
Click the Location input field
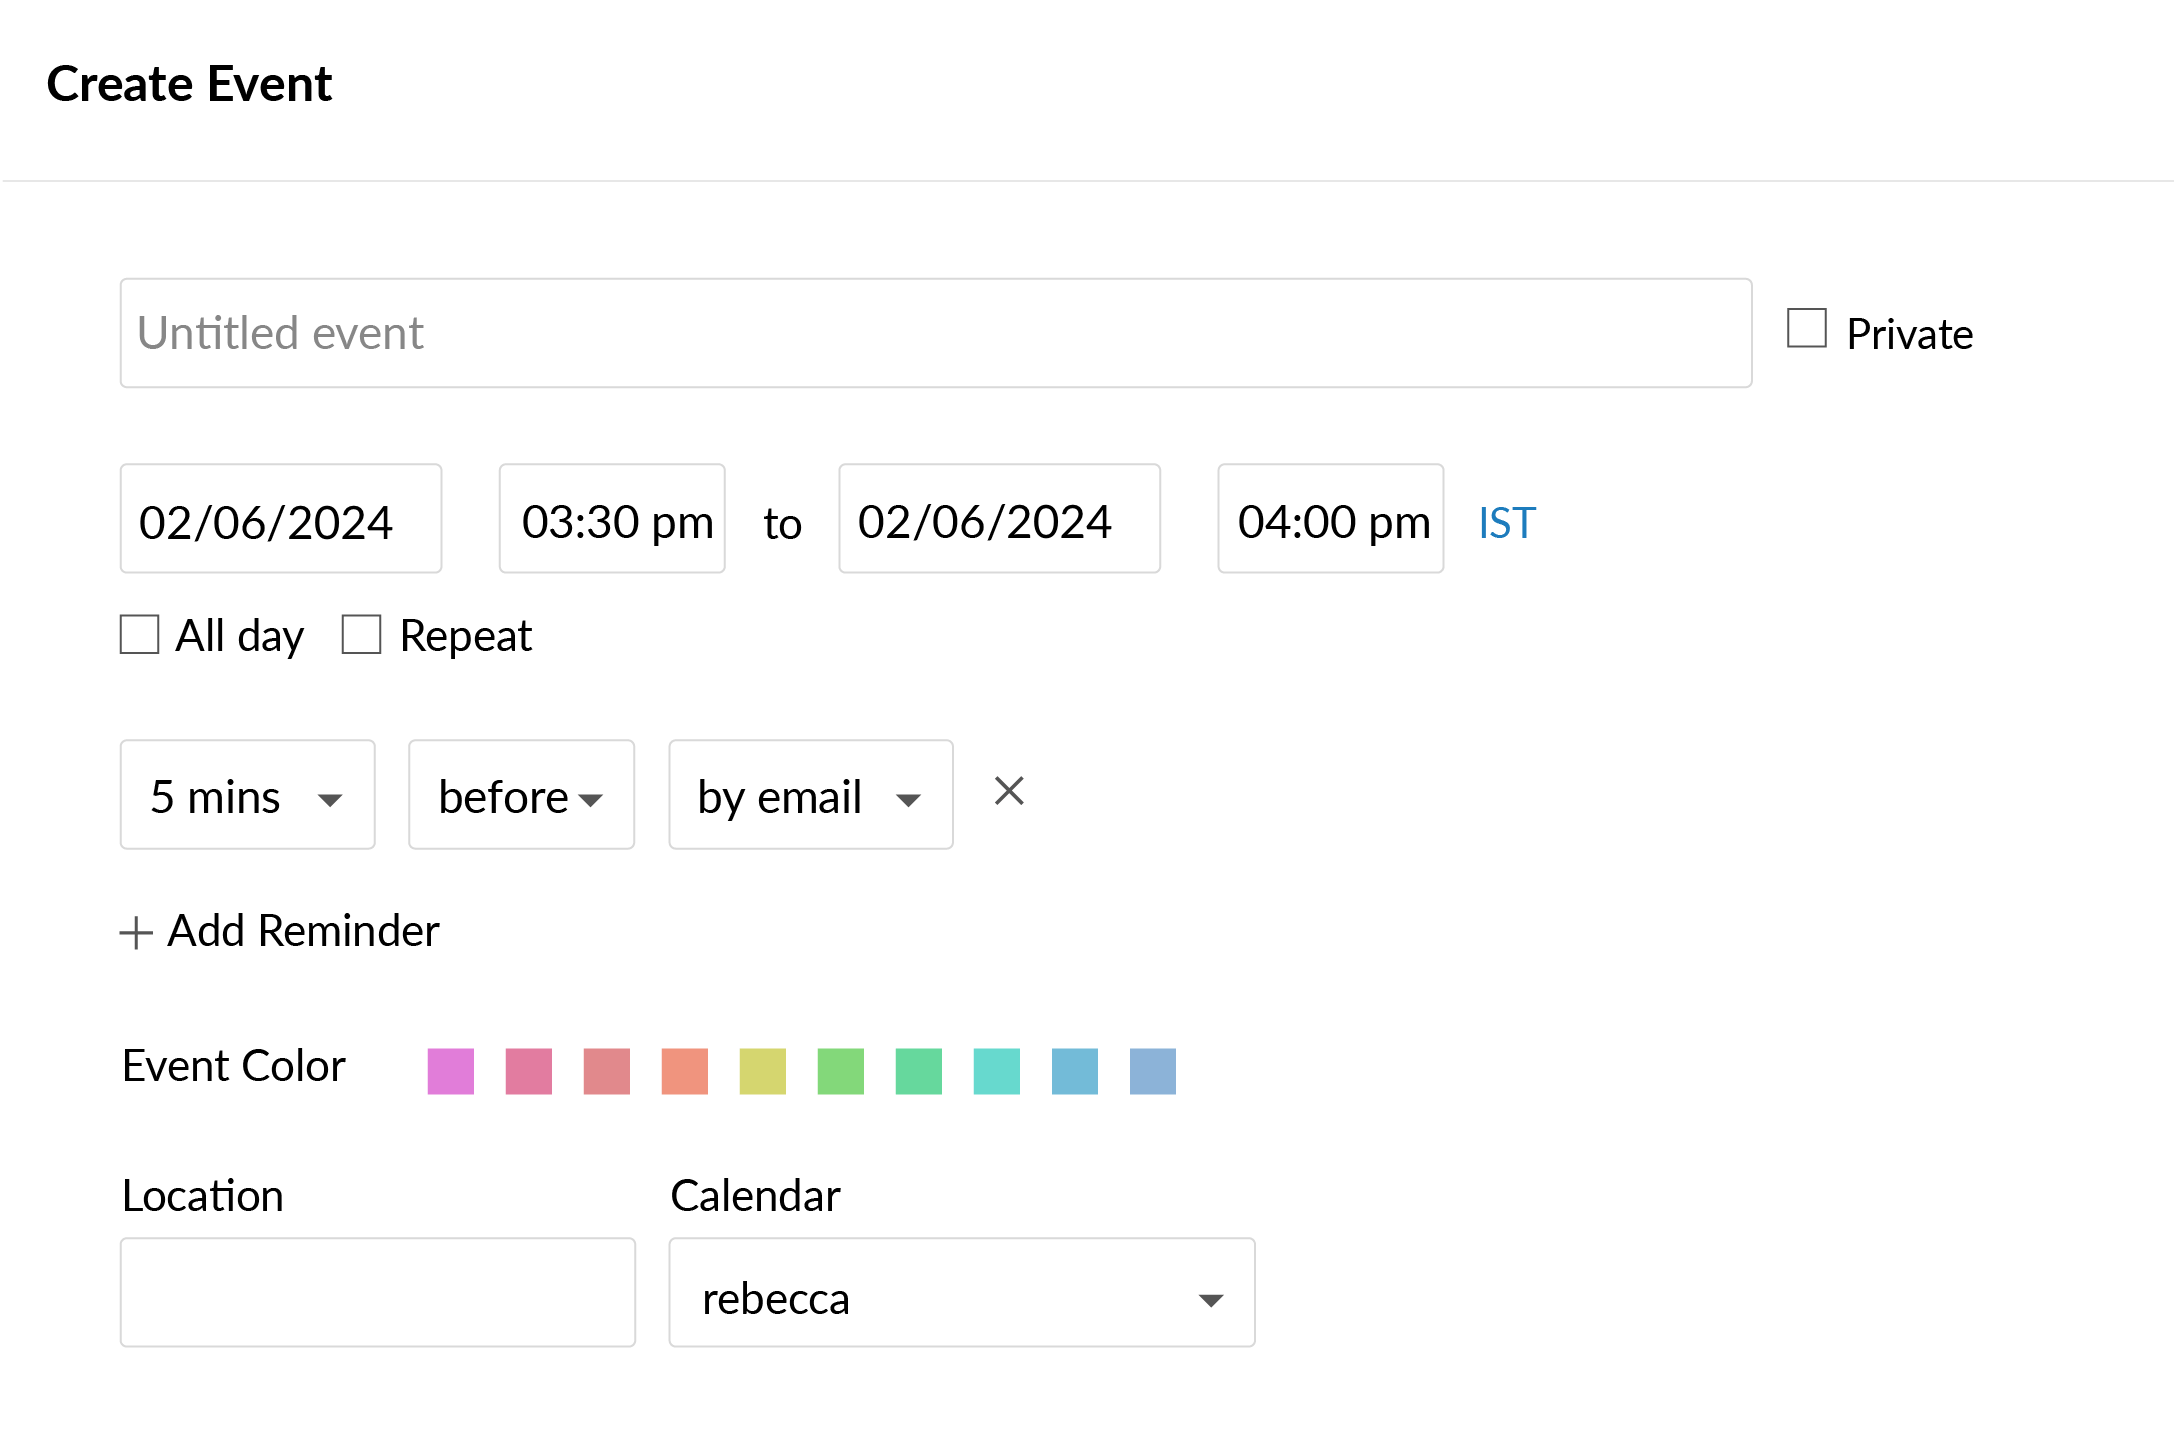tap(377, 1293)
